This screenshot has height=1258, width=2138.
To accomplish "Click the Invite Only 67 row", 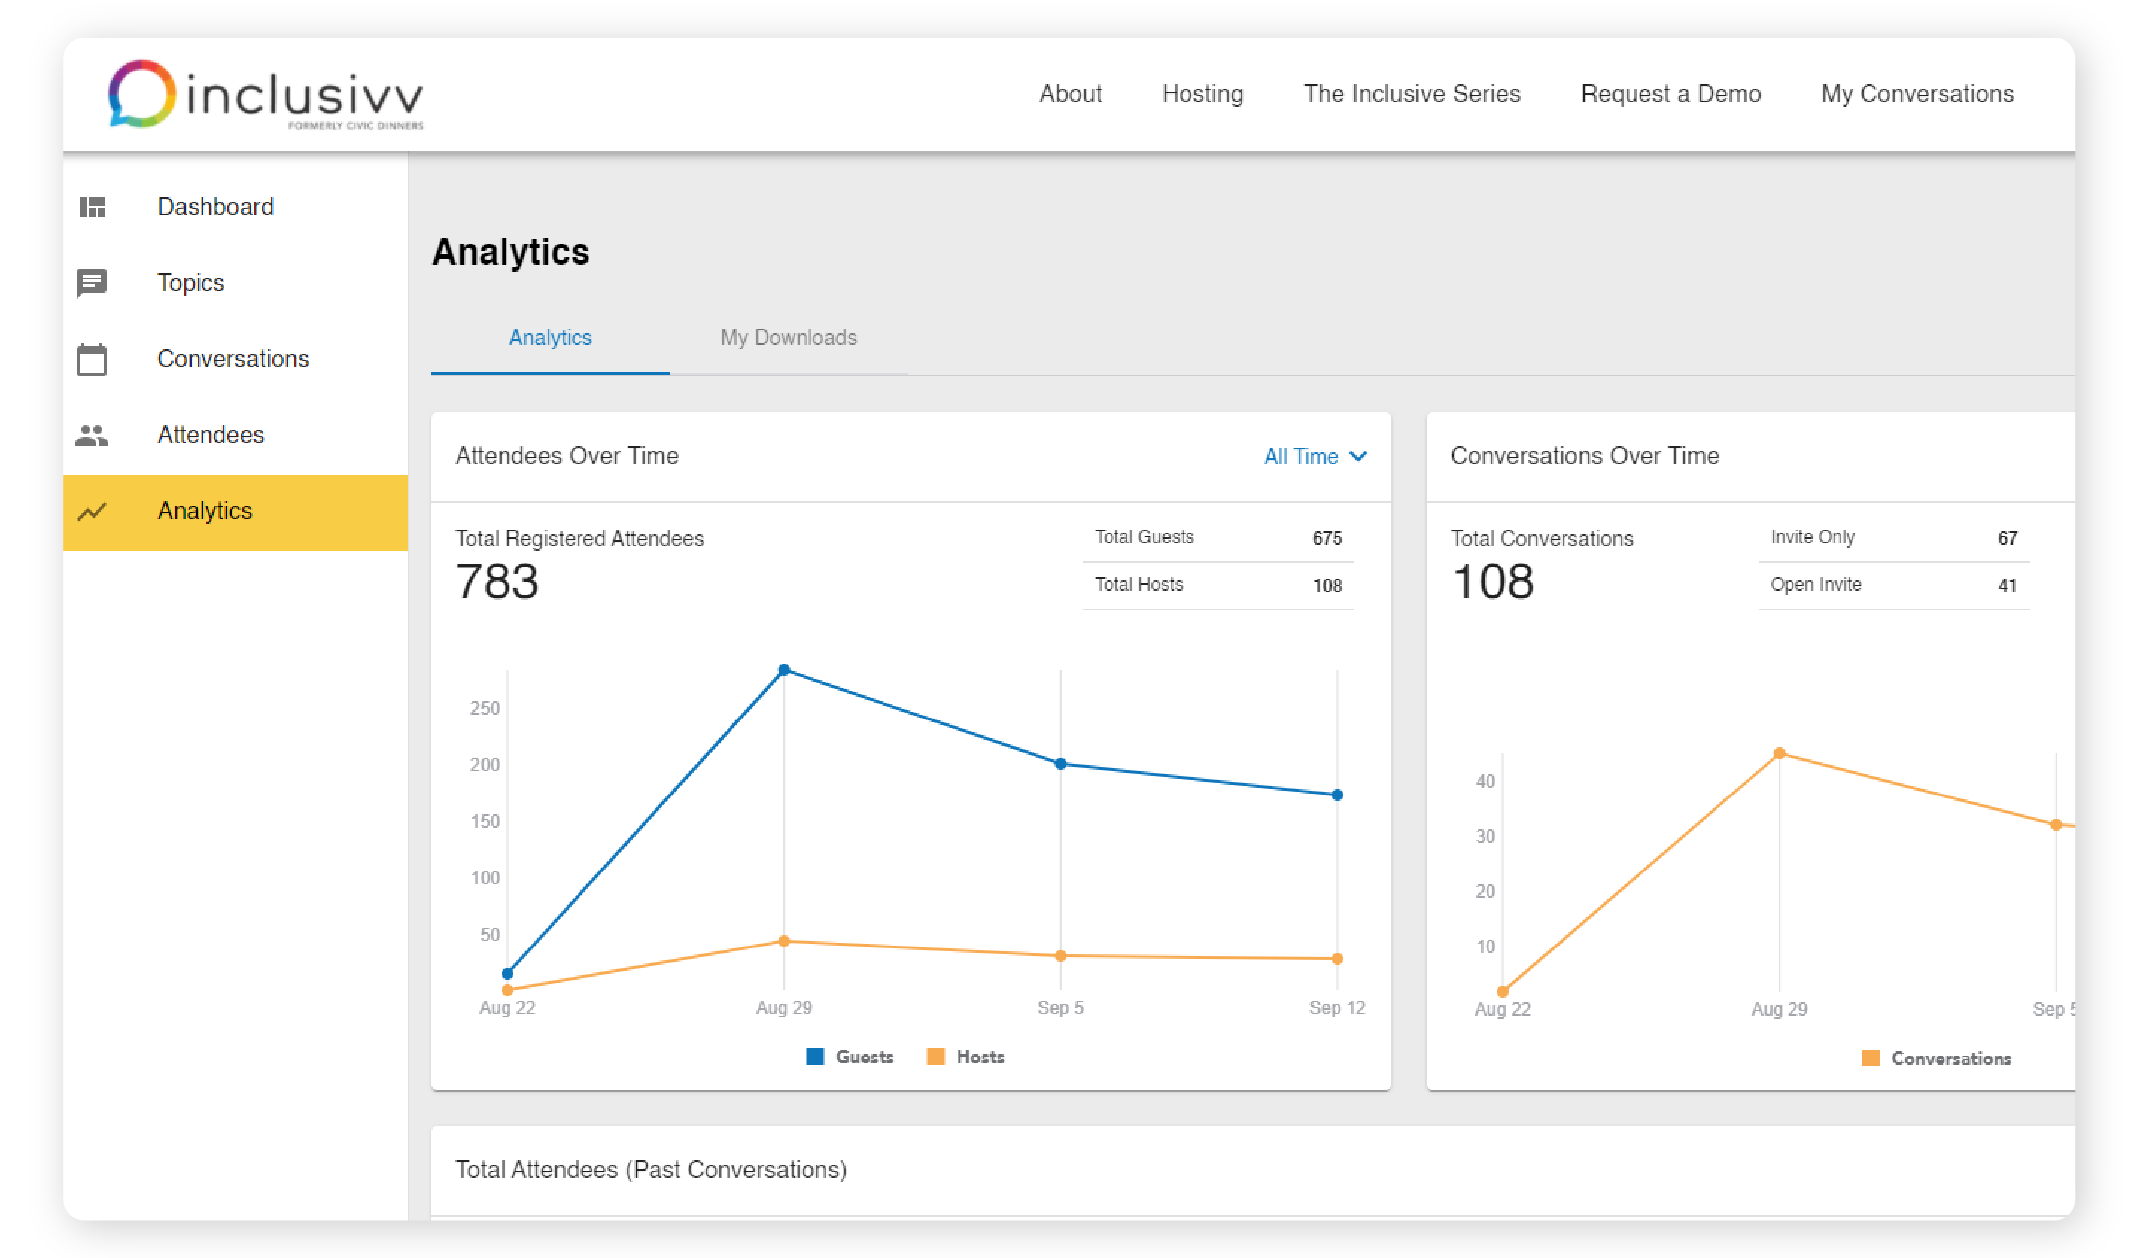I will [1893, 538].
